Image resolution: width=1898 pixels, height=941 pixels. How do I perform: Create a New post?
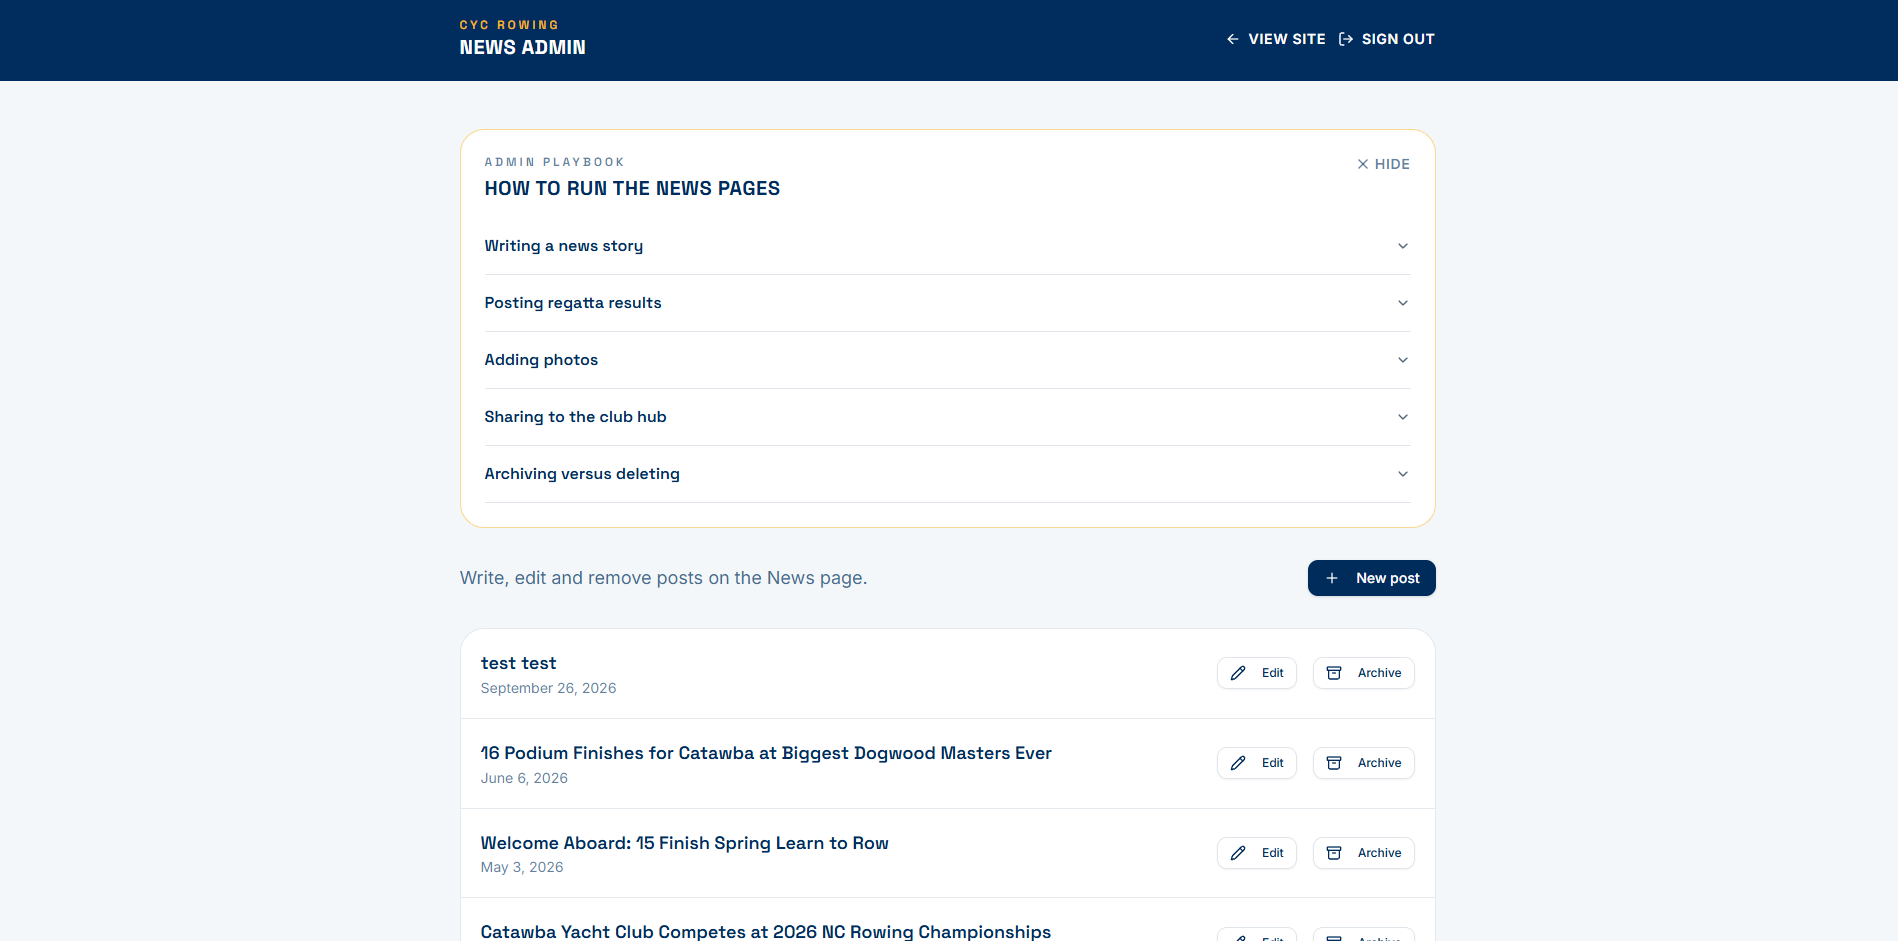click(x=1372, y=578)
